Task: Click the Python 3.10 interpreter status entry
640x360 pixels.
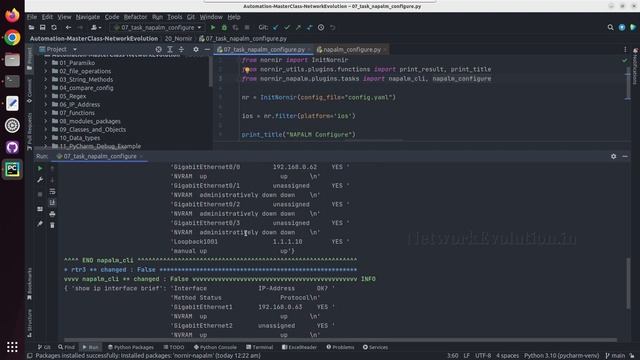Action: coord(561,356)
